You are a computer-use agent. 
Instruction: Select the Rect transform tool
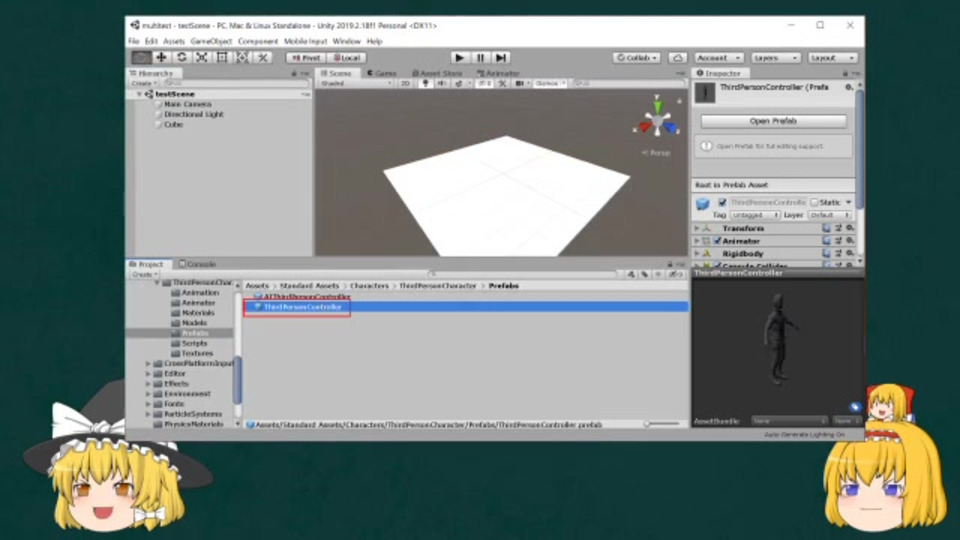pyautogui.click(x=222, y=58)
